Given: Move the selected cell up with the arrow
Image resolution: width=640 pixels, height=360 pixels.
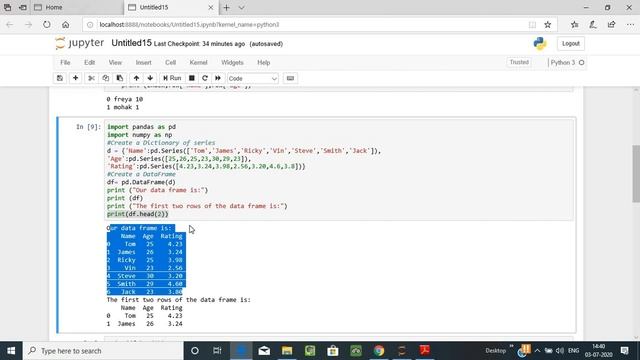Looking at the screenshot, I should 136,78.
